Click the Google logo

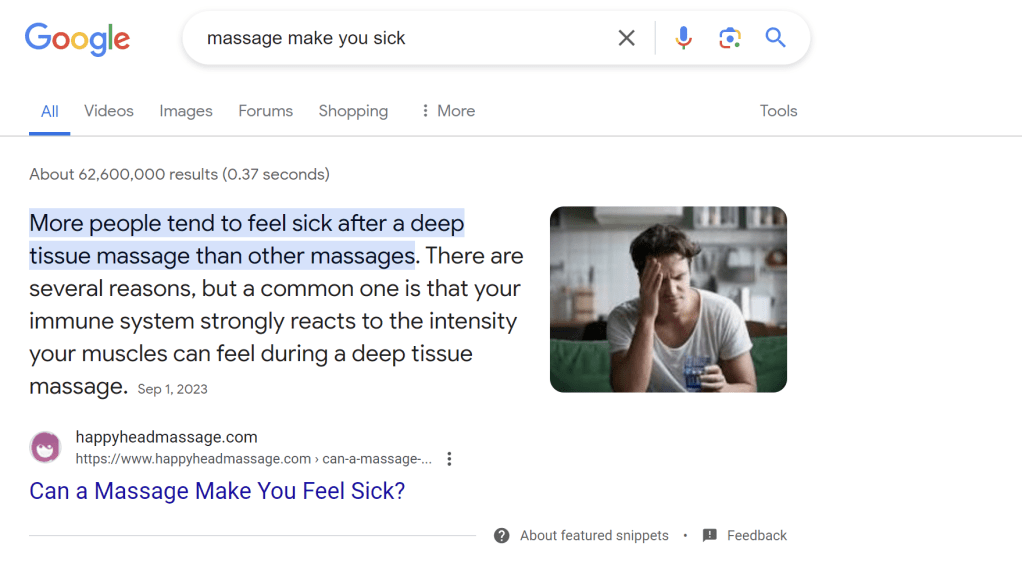(77, 39)
